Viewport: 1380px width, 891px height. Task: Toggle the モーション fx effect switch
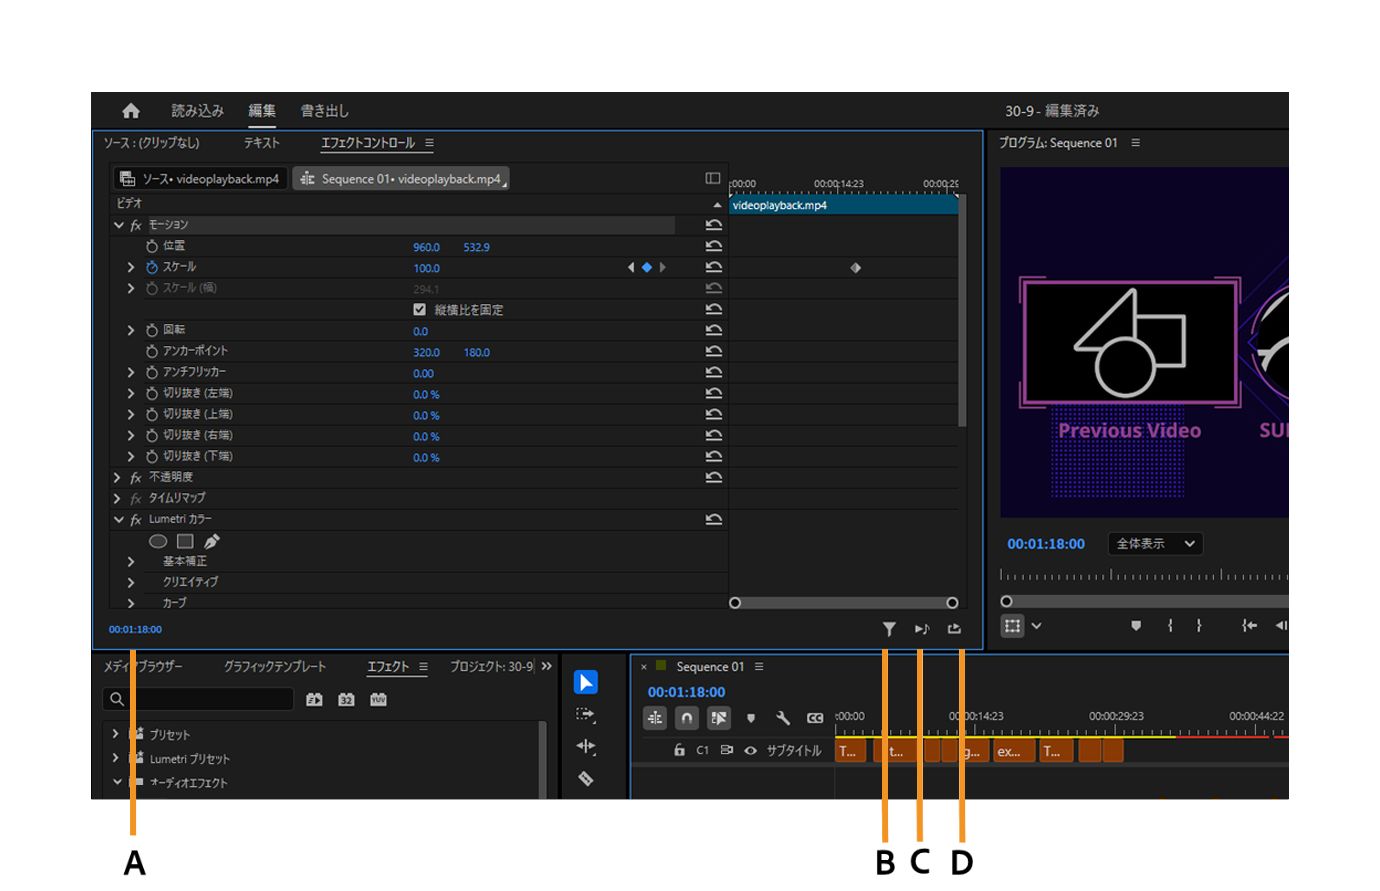[x=136, y=225]
